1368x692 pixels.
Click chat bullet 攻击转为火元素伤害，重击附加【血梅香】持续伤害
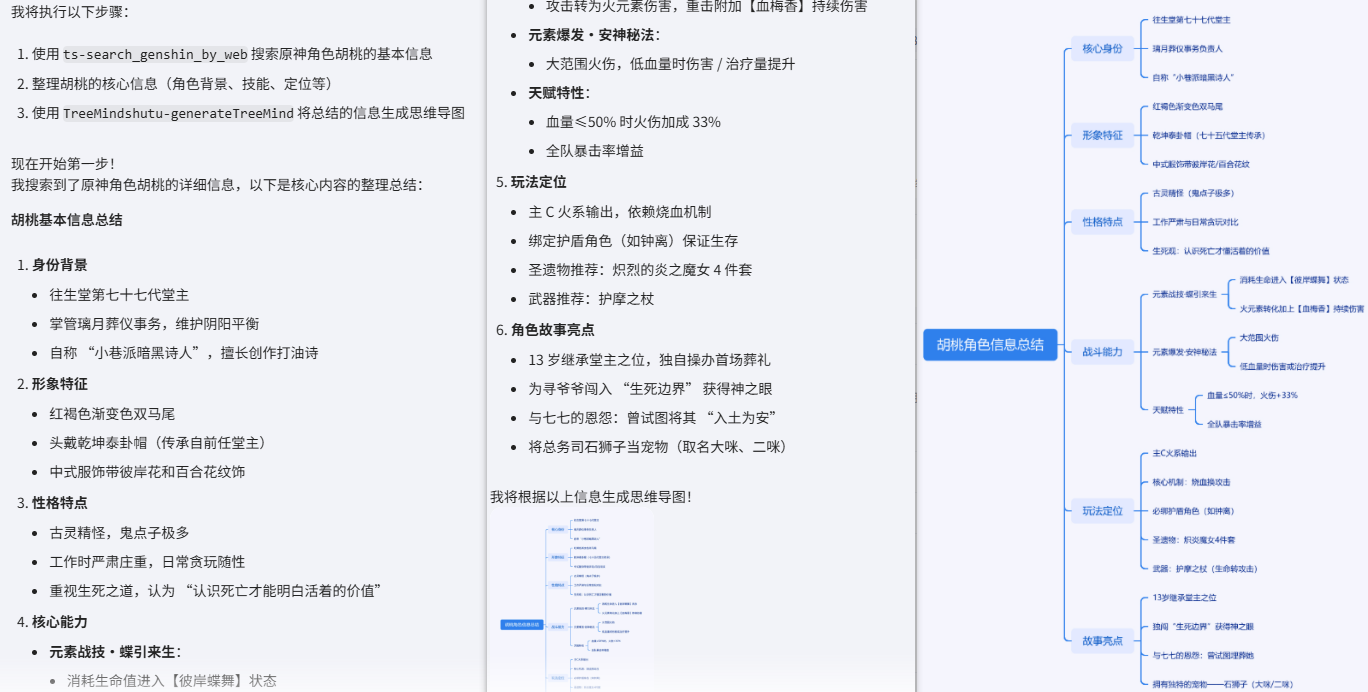(706, 6)
